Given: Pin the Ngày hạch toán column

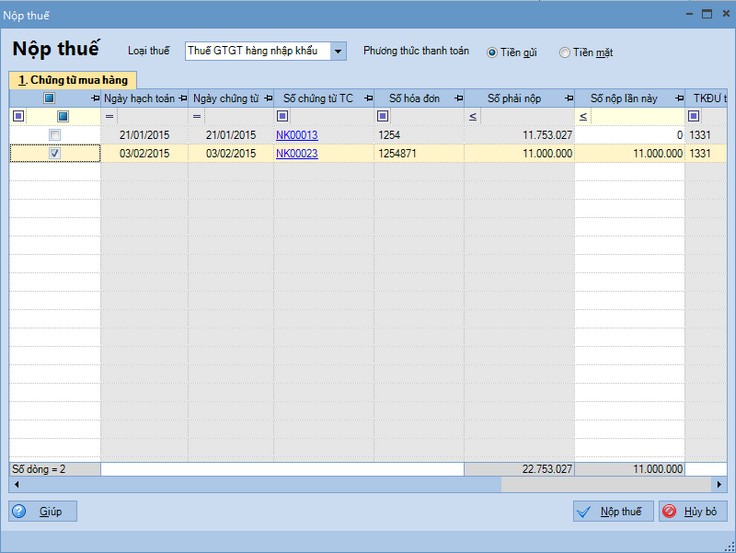Looking at the screenshot, I should pyautogui.click(x=183, y=98).
